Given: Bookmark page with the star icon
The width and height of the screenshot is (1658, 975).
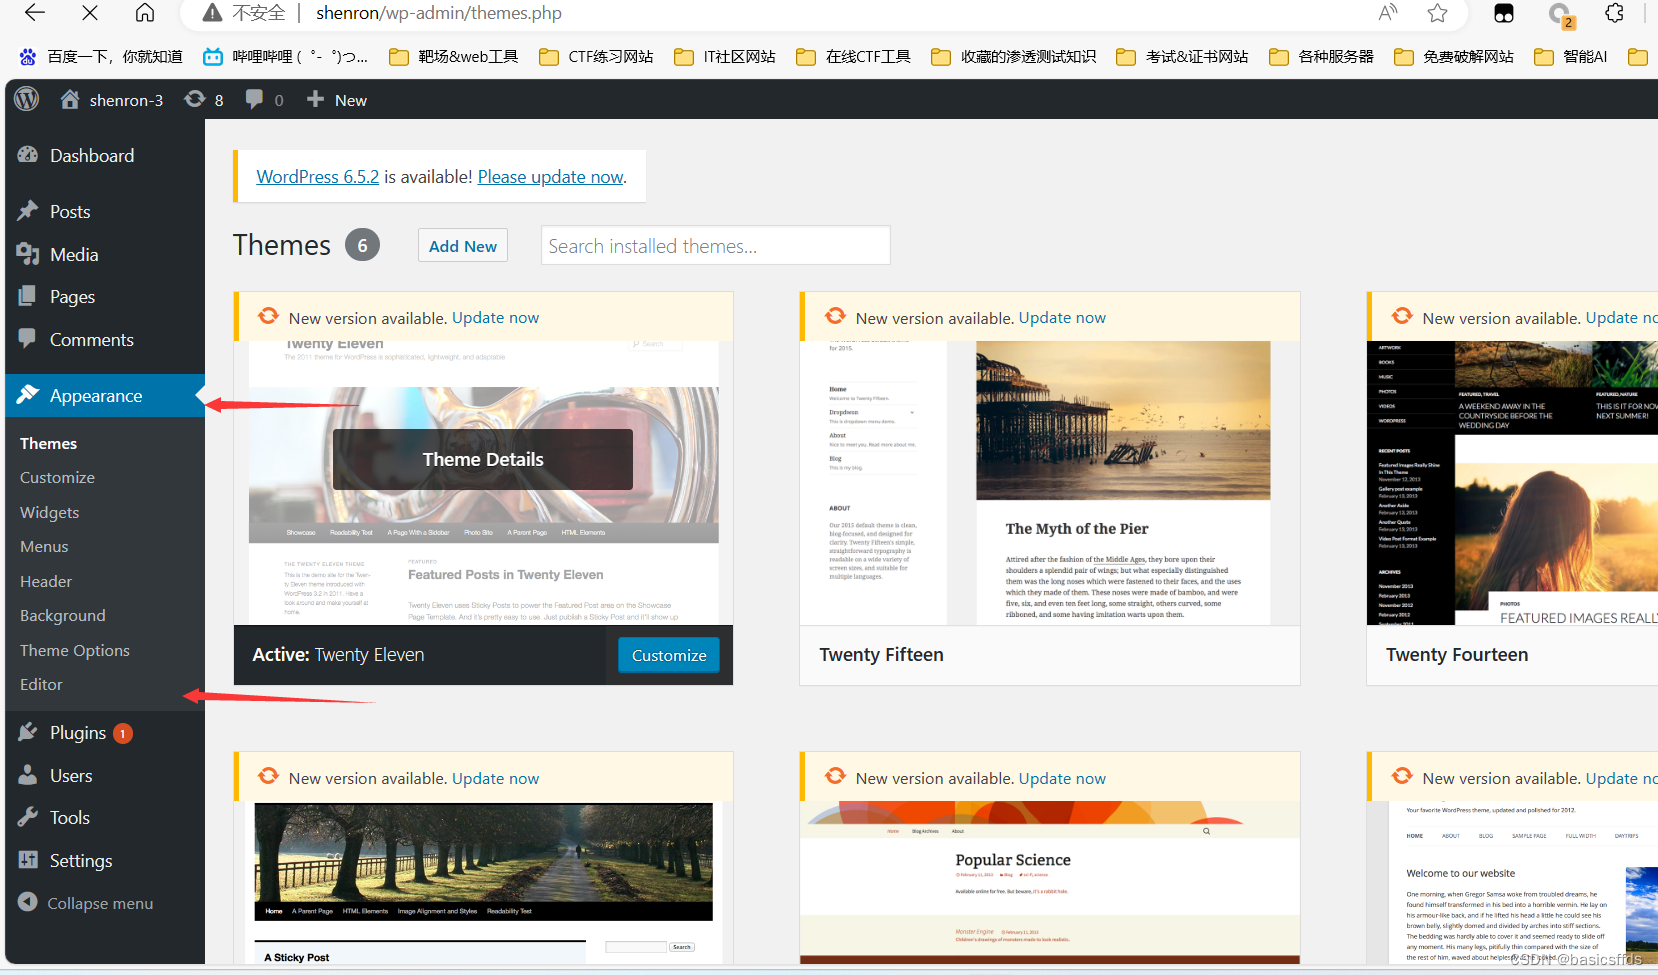Looking at the screenshot, I should coord(1438,13).
